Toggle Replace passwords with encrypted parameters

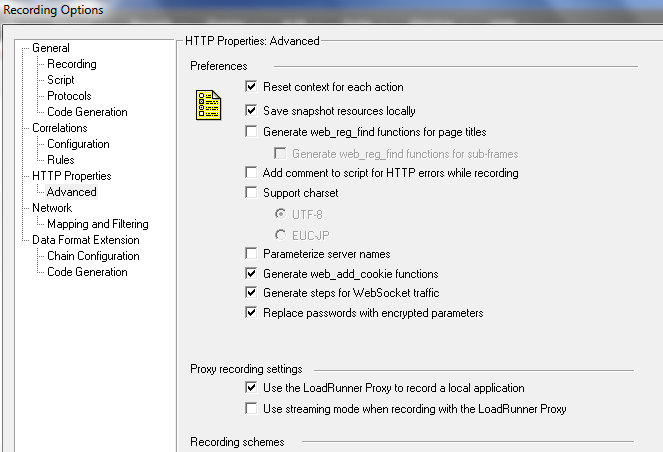tap(251, 313)
